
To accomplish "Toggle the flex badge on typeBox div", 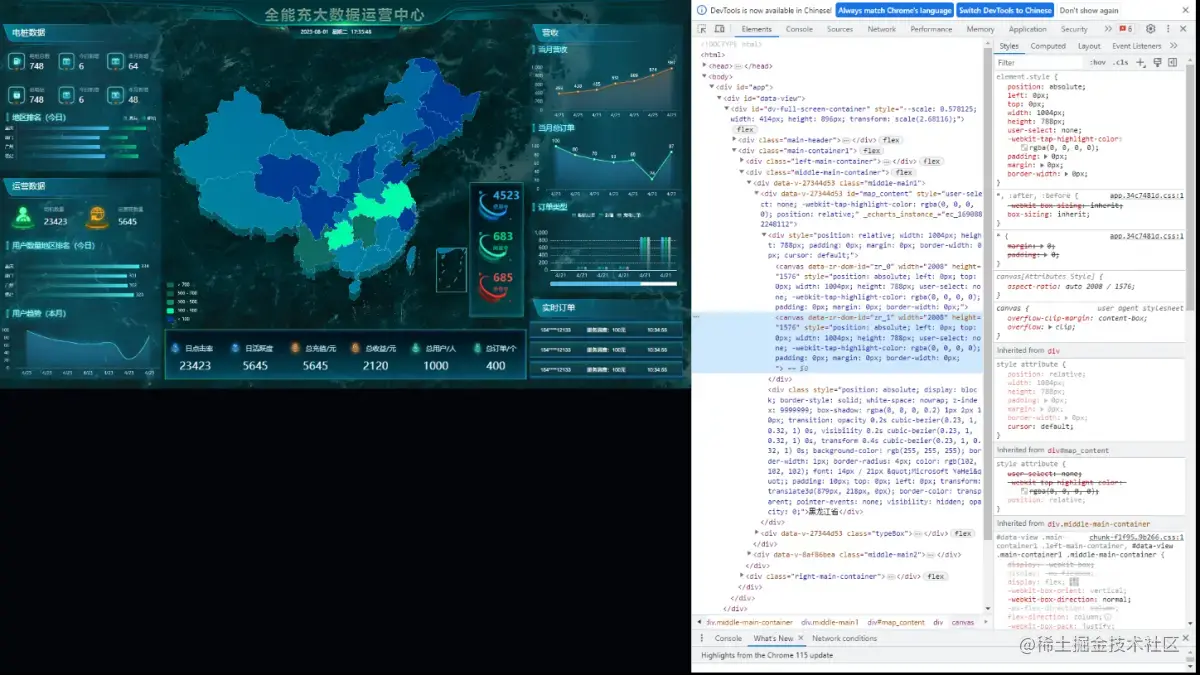I will click(x=962, y=533).
